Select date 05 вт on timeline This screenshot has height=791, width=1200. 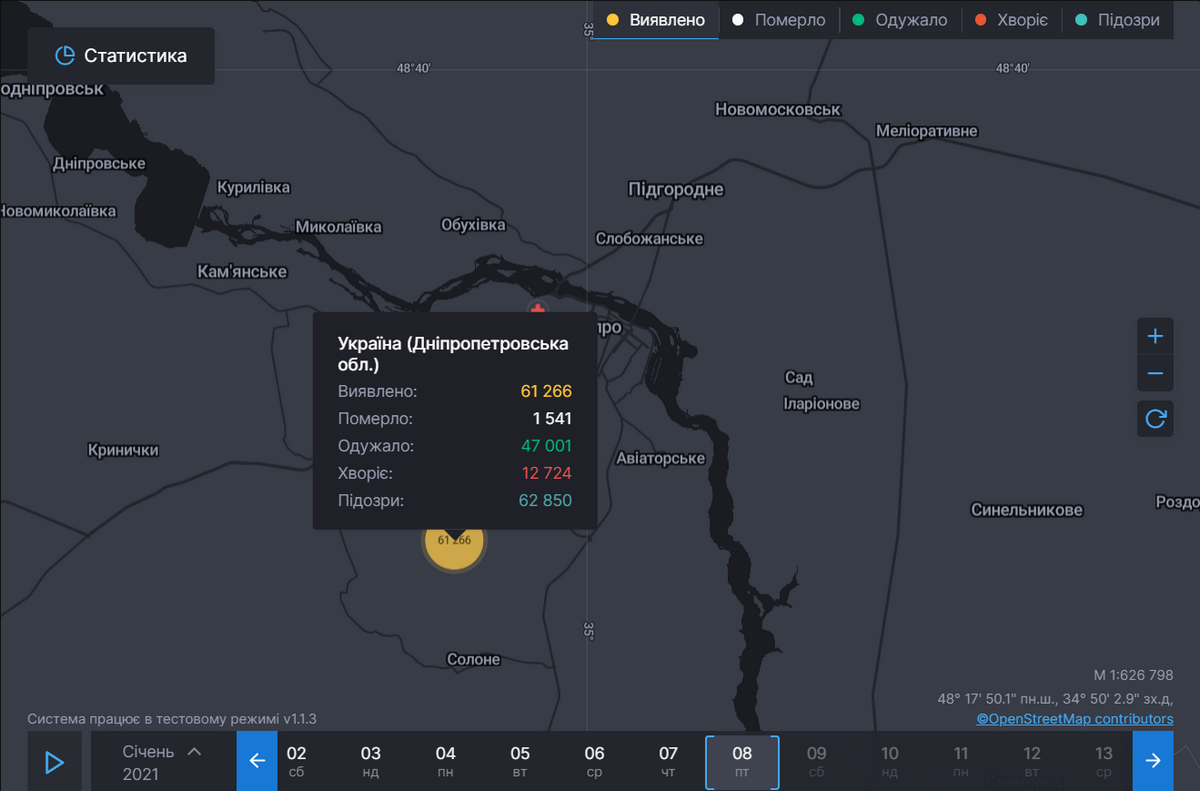[520, 762]
